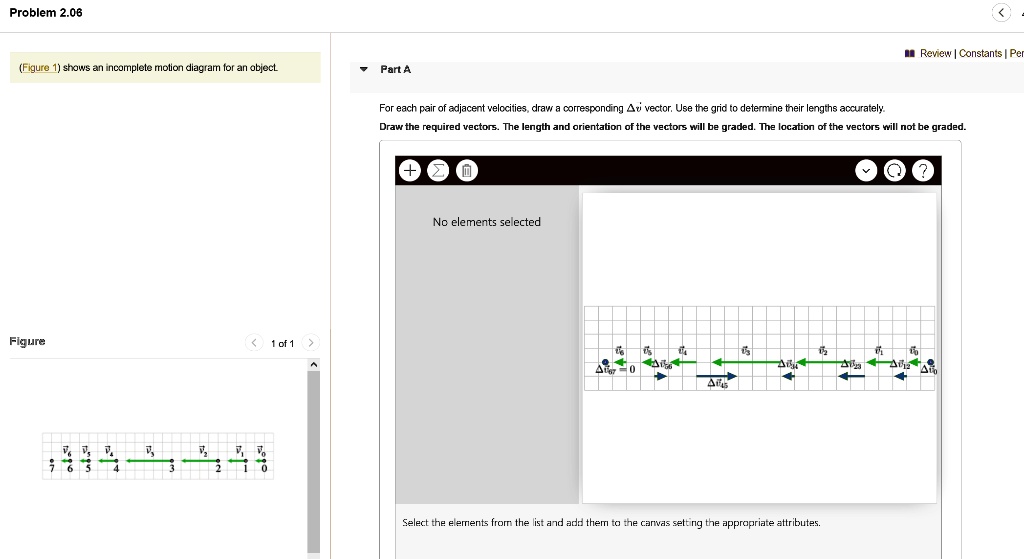This screenshot has width=1024, height=559.
Task: Go to previous figure arrow
Action: 253,343
